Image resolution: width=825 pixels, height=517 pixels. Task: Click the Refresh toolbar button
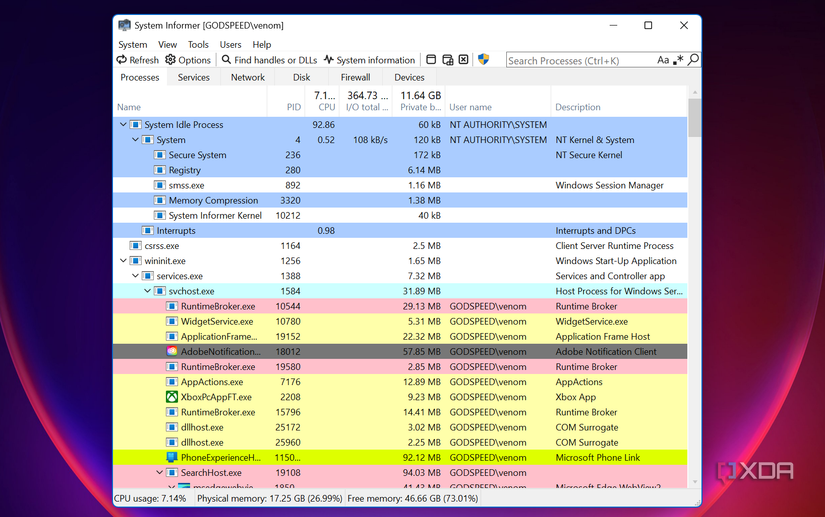coord(137,60)
